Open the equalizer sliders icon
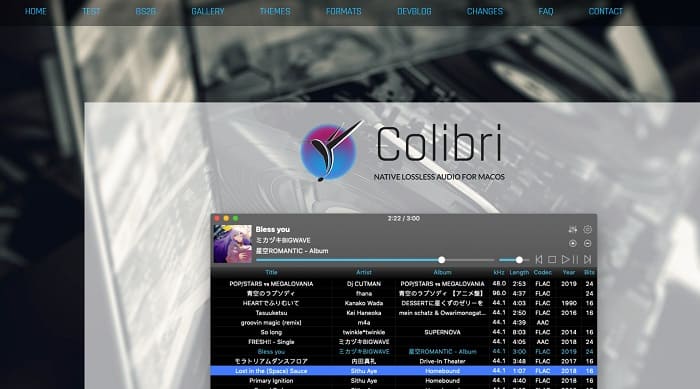This screenshot has width=700, height=389. 573,230
